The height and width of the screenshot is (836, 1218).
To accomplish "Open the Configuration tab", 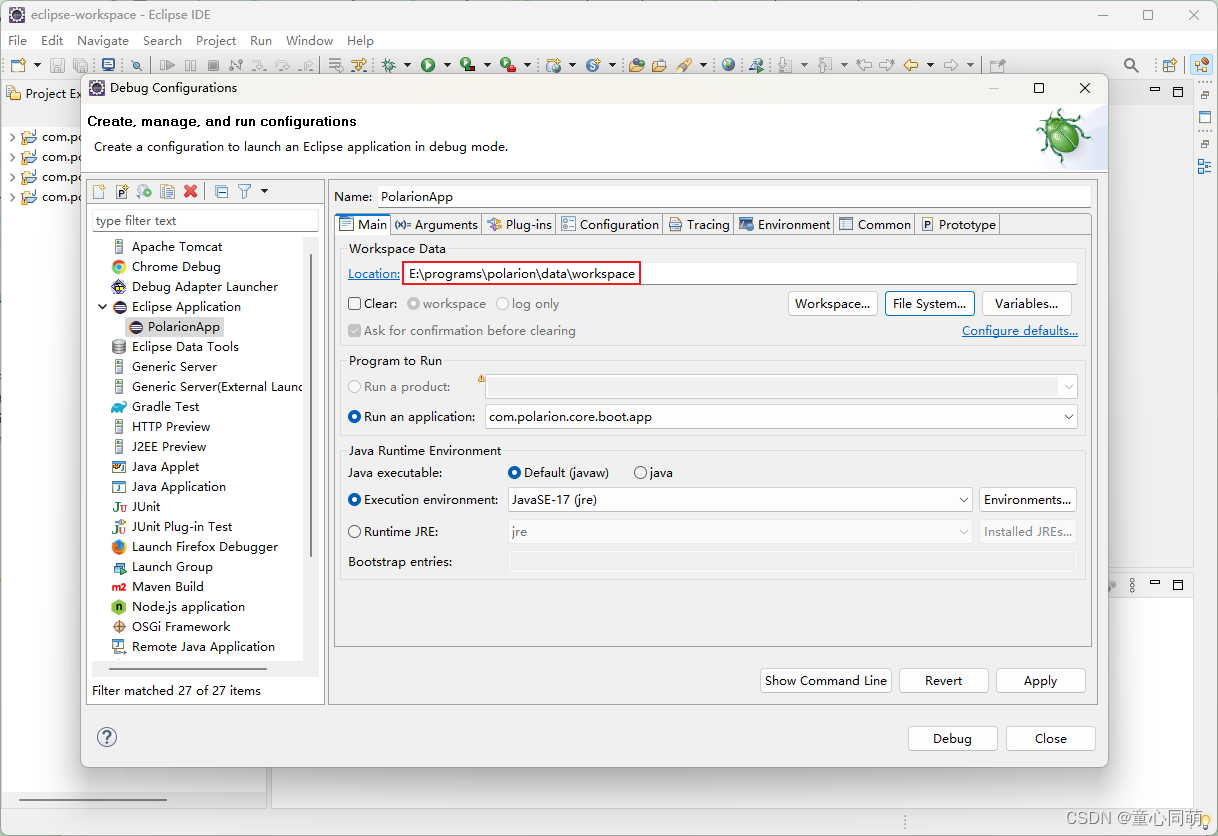I will click(610, 225).
